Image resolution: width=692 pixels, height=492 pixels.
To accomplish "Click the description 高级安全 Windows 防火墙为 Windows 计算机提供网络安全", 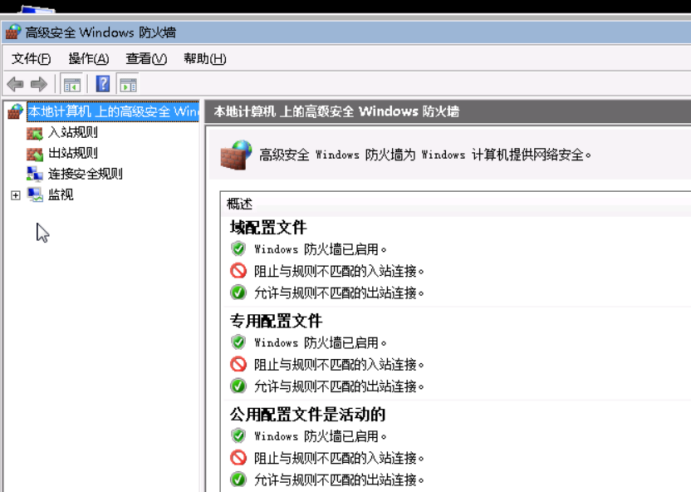I will click(425, 155).
